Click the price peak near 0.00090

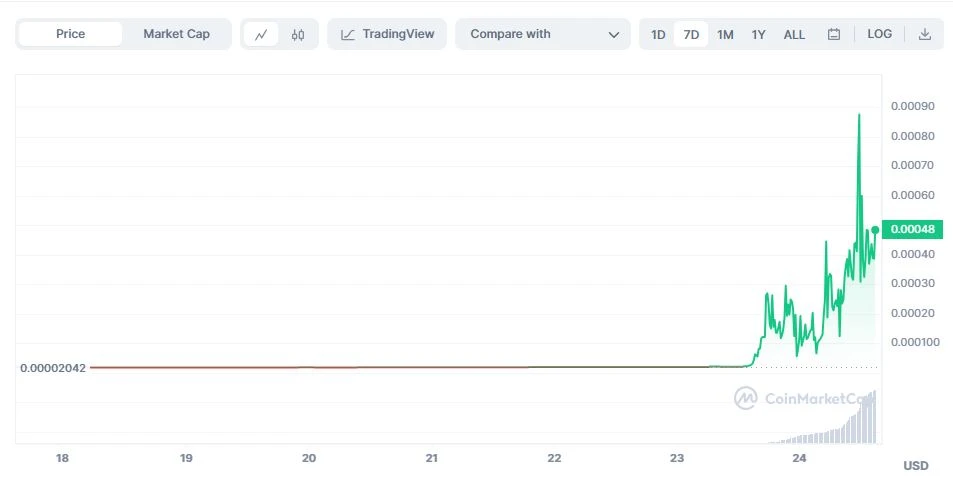(x=859, y=115)
